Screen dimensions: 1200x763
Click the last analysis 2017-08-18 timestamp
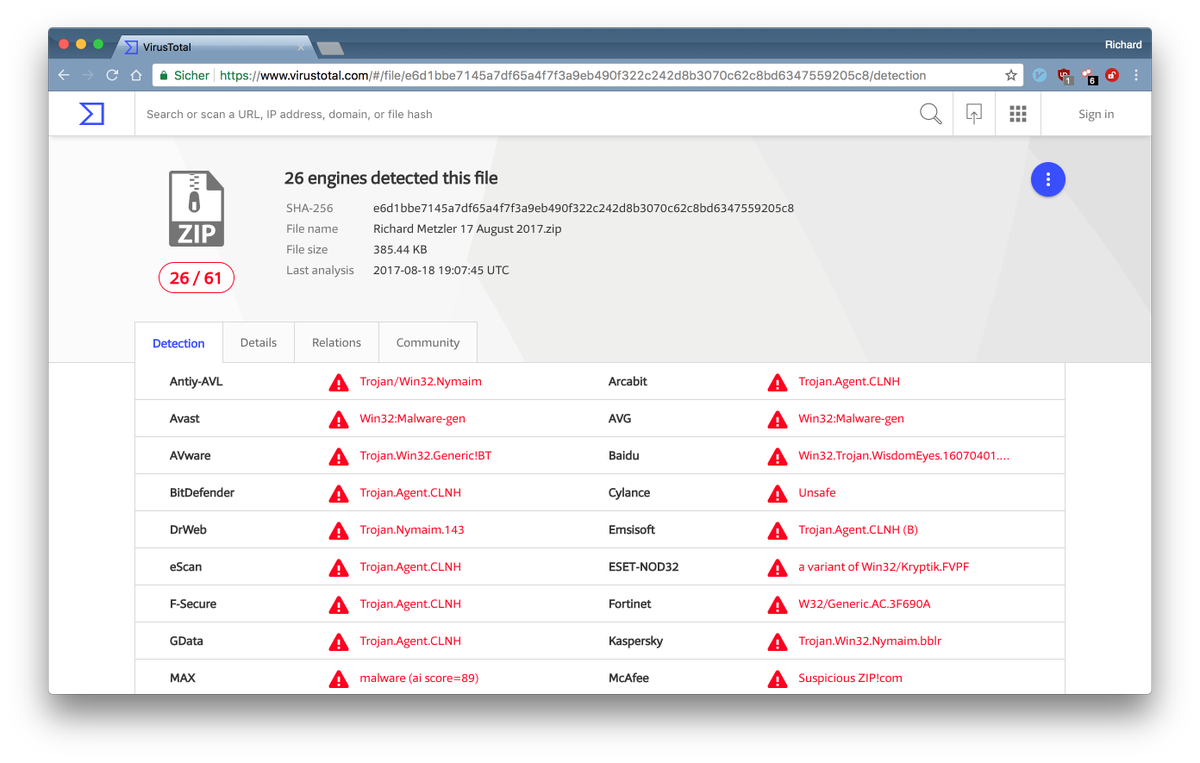click(441, 270)
